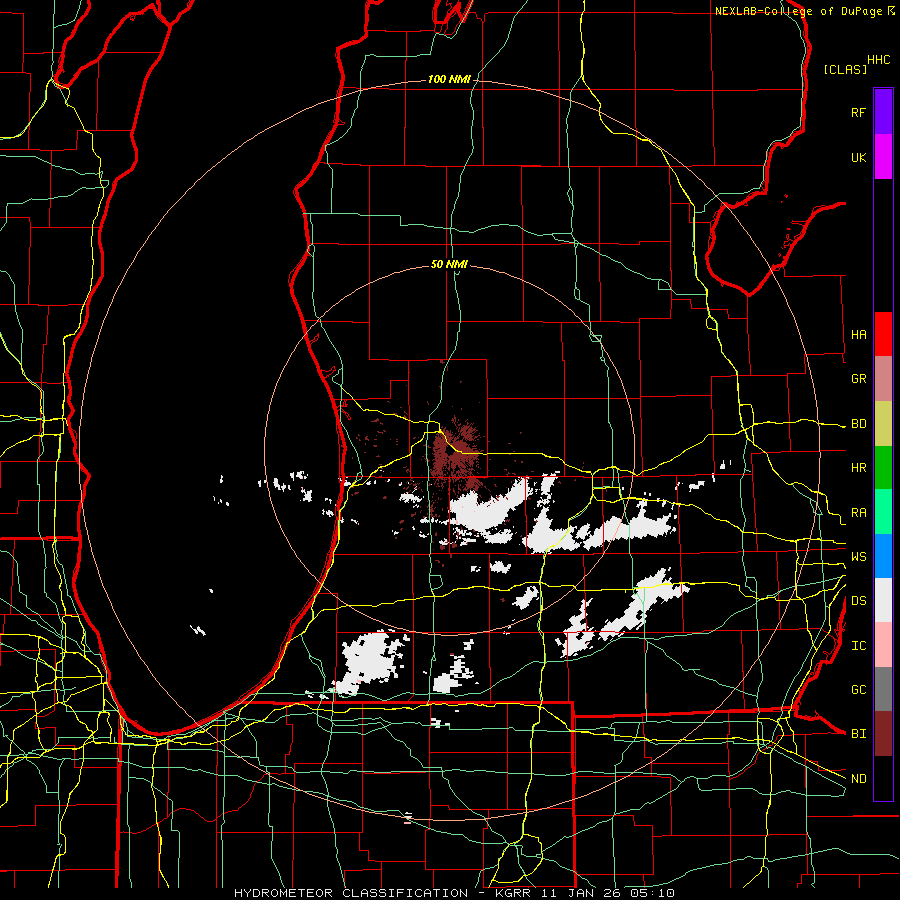Image resolution: width=900 pixels, height=900 pixels.
Task: Click the RA aqua-green legend swatch
Action: pyautogui.click(x=883, y=512)
